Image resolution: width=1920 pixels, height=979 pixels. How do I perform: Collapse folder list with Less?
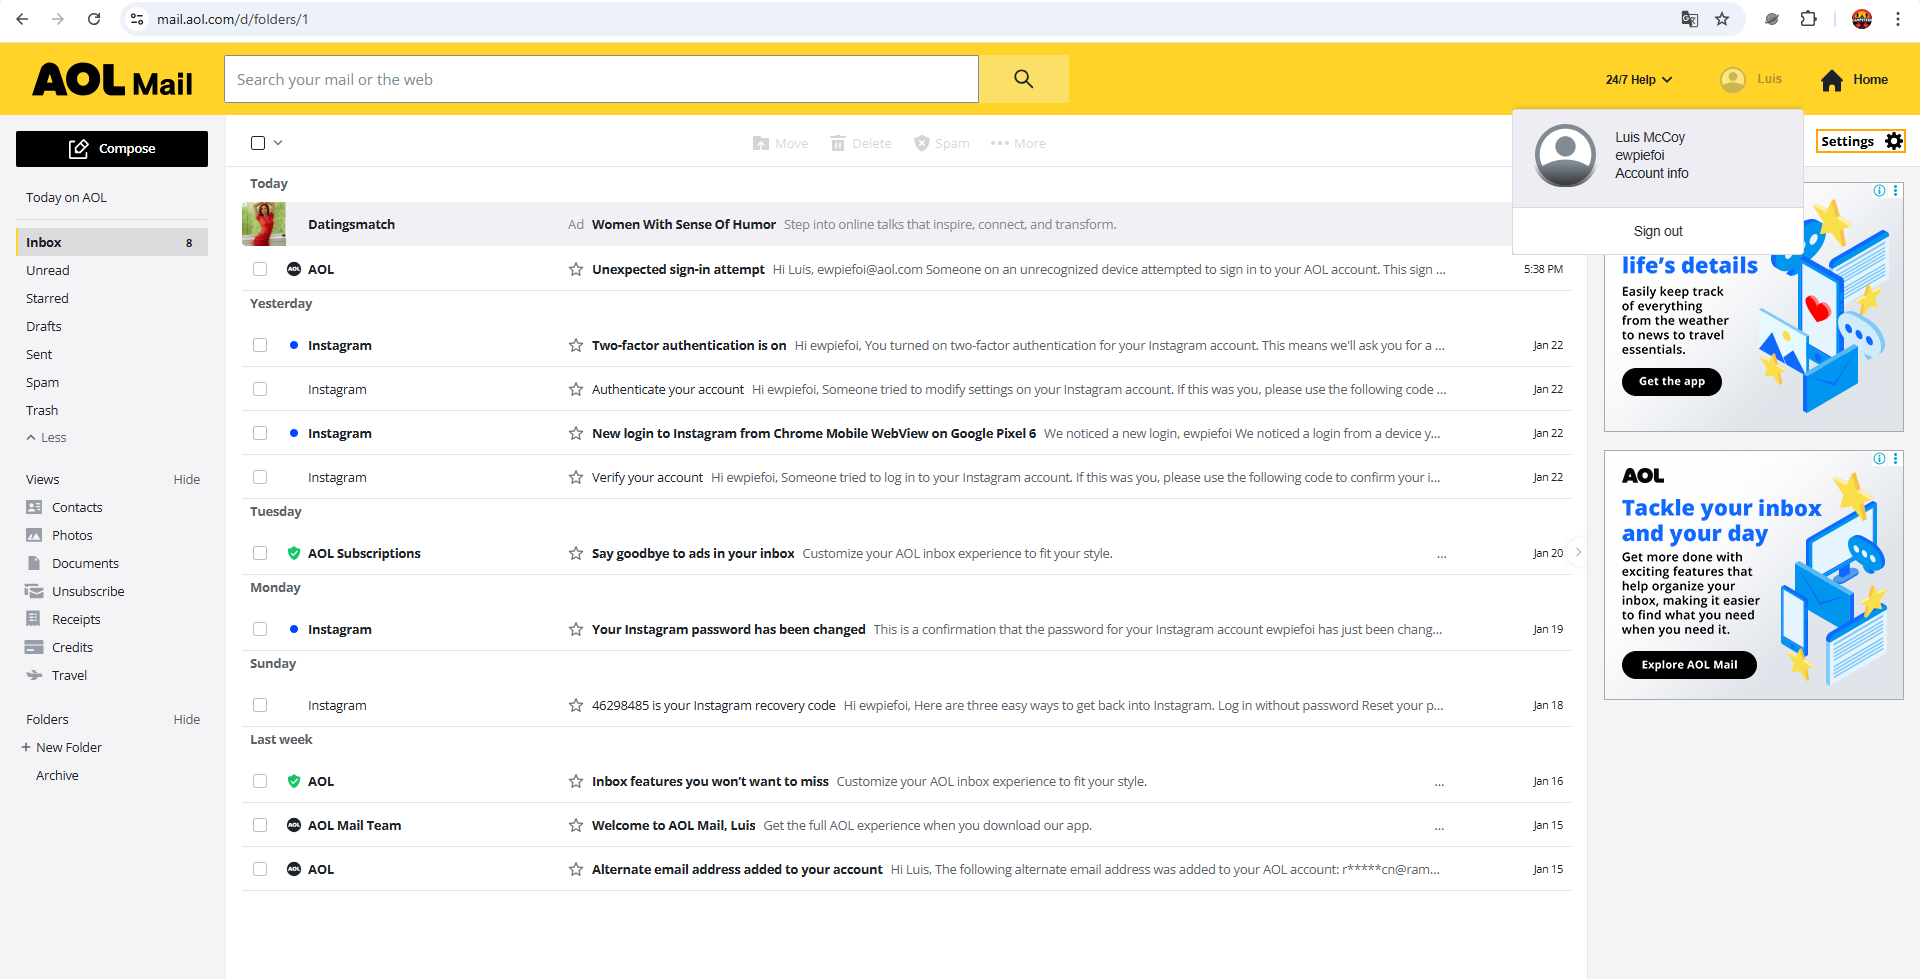pyautogui.click(x=46, y=438)
